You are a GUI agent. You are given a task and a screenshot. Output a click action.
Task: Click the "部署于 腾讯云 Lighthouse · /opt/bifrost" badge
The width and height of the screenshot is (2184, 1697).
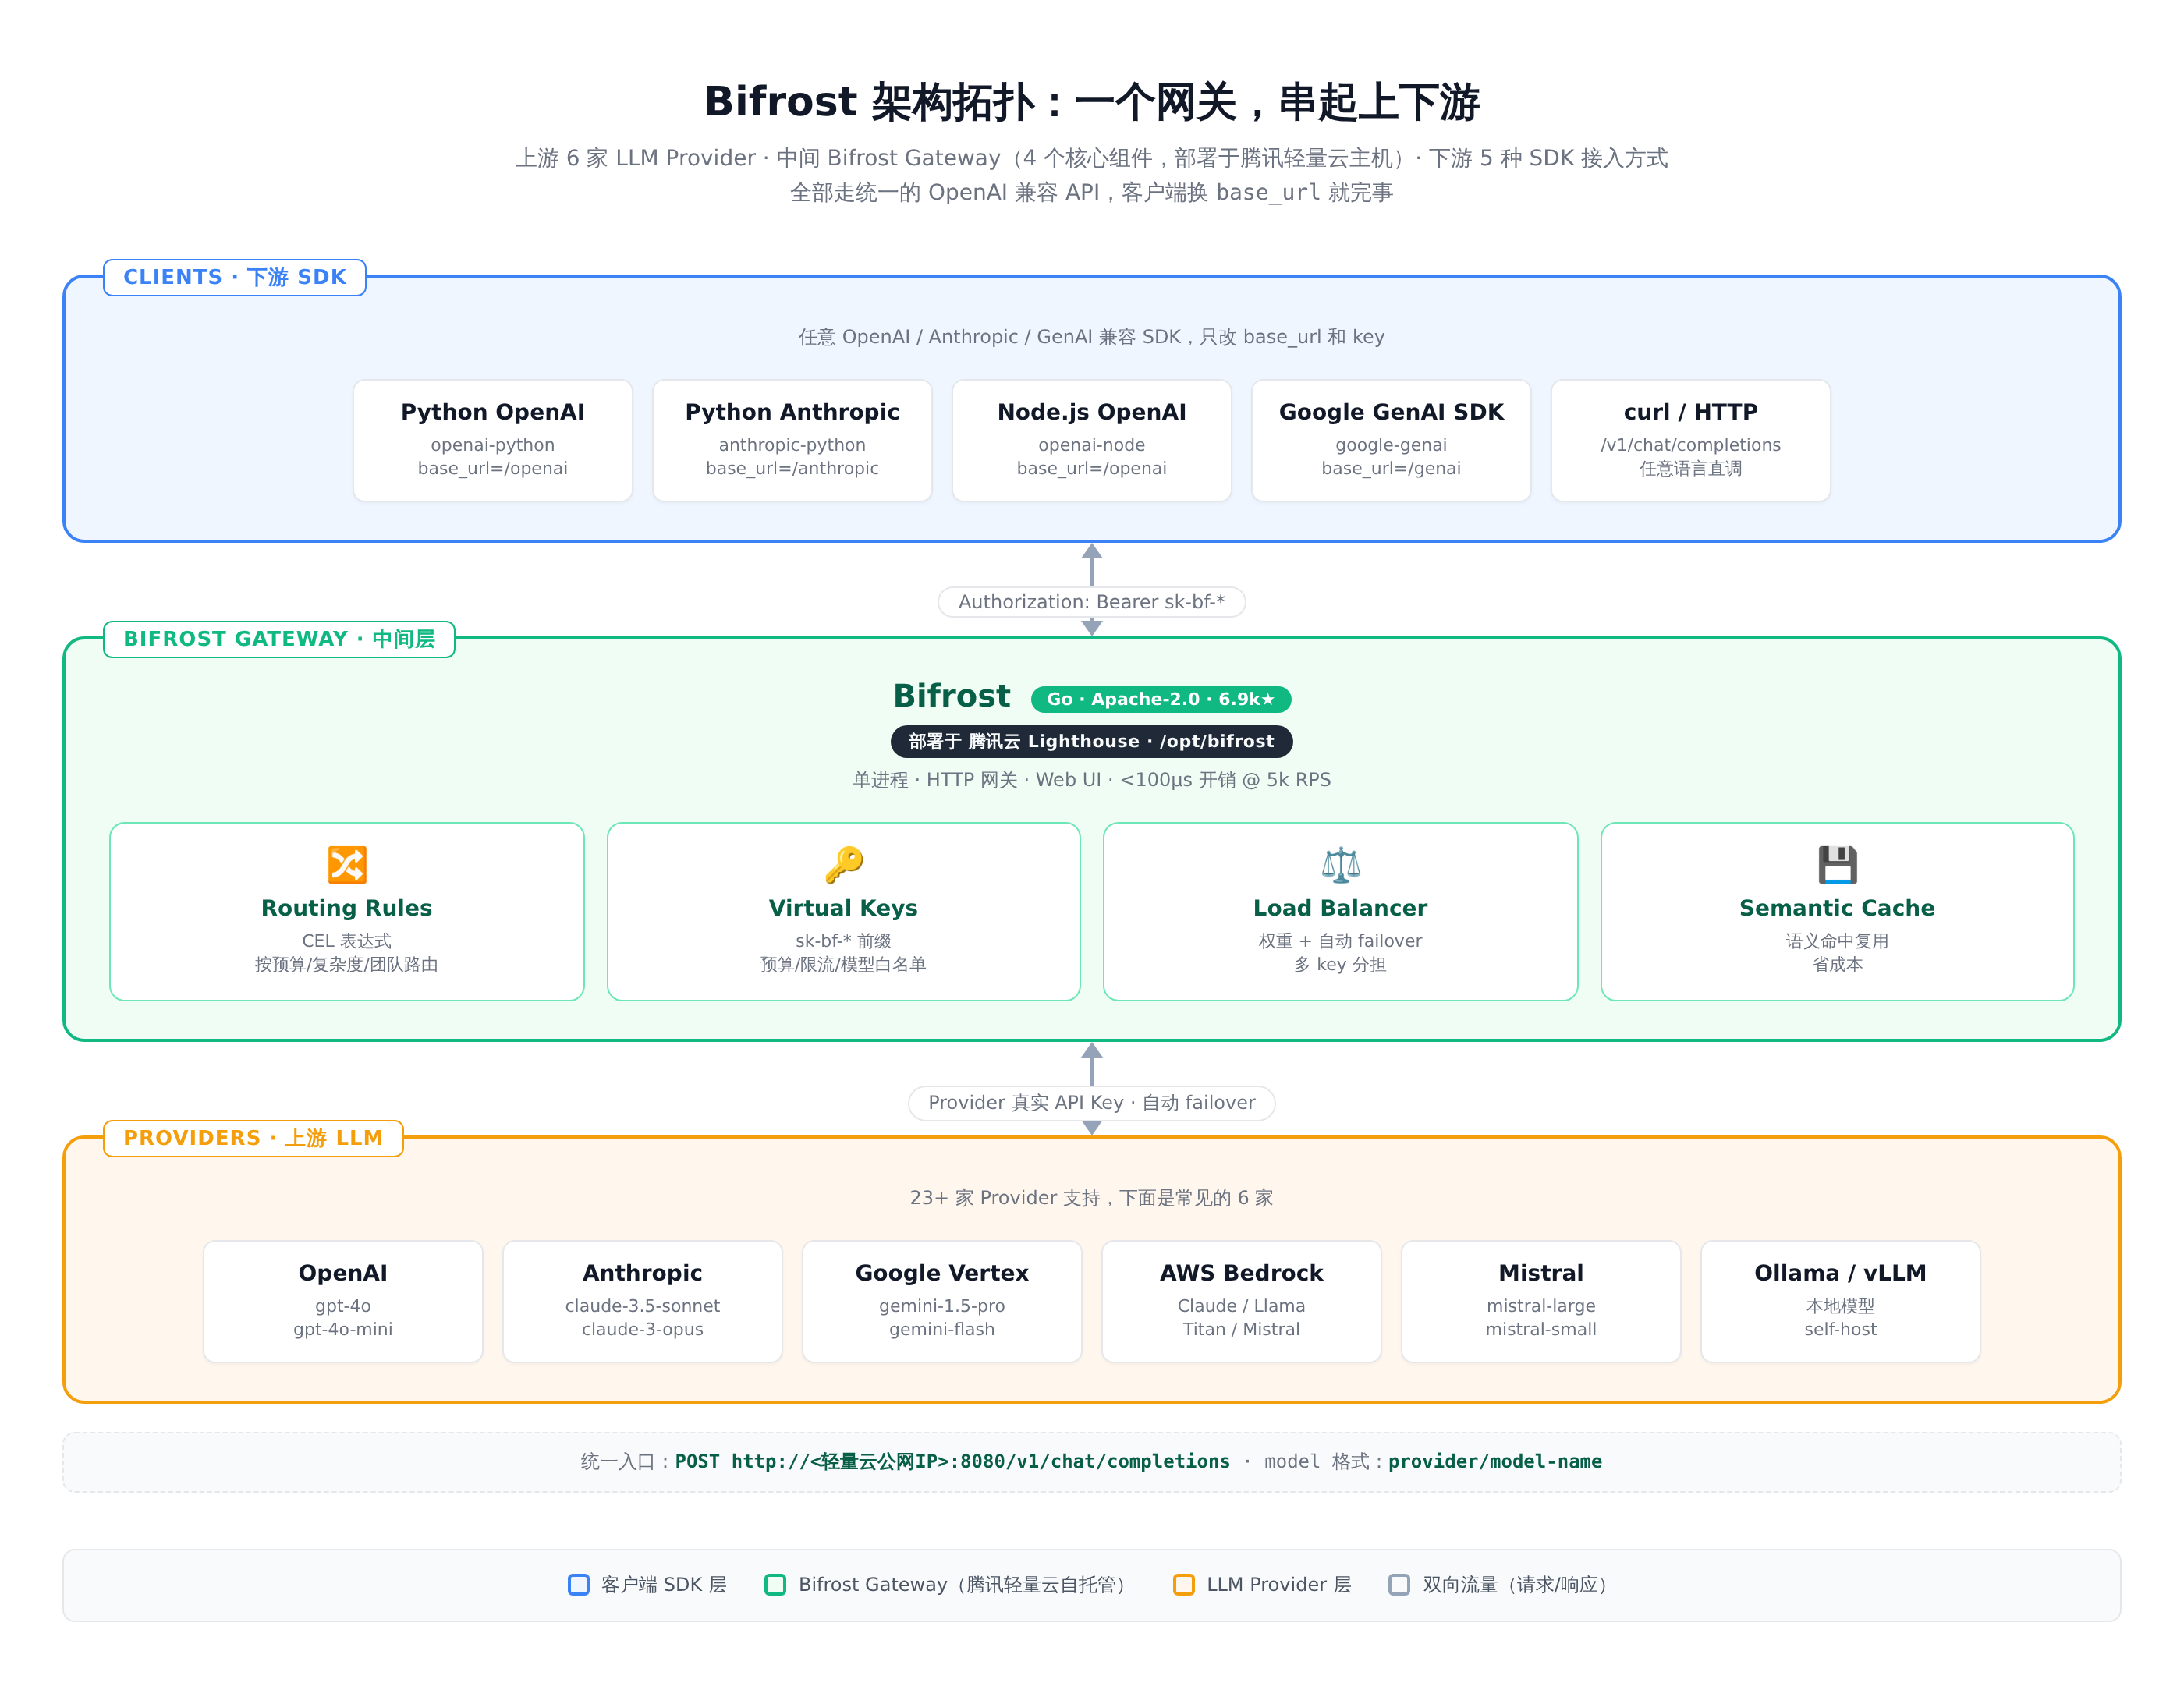click(1092, 741)
